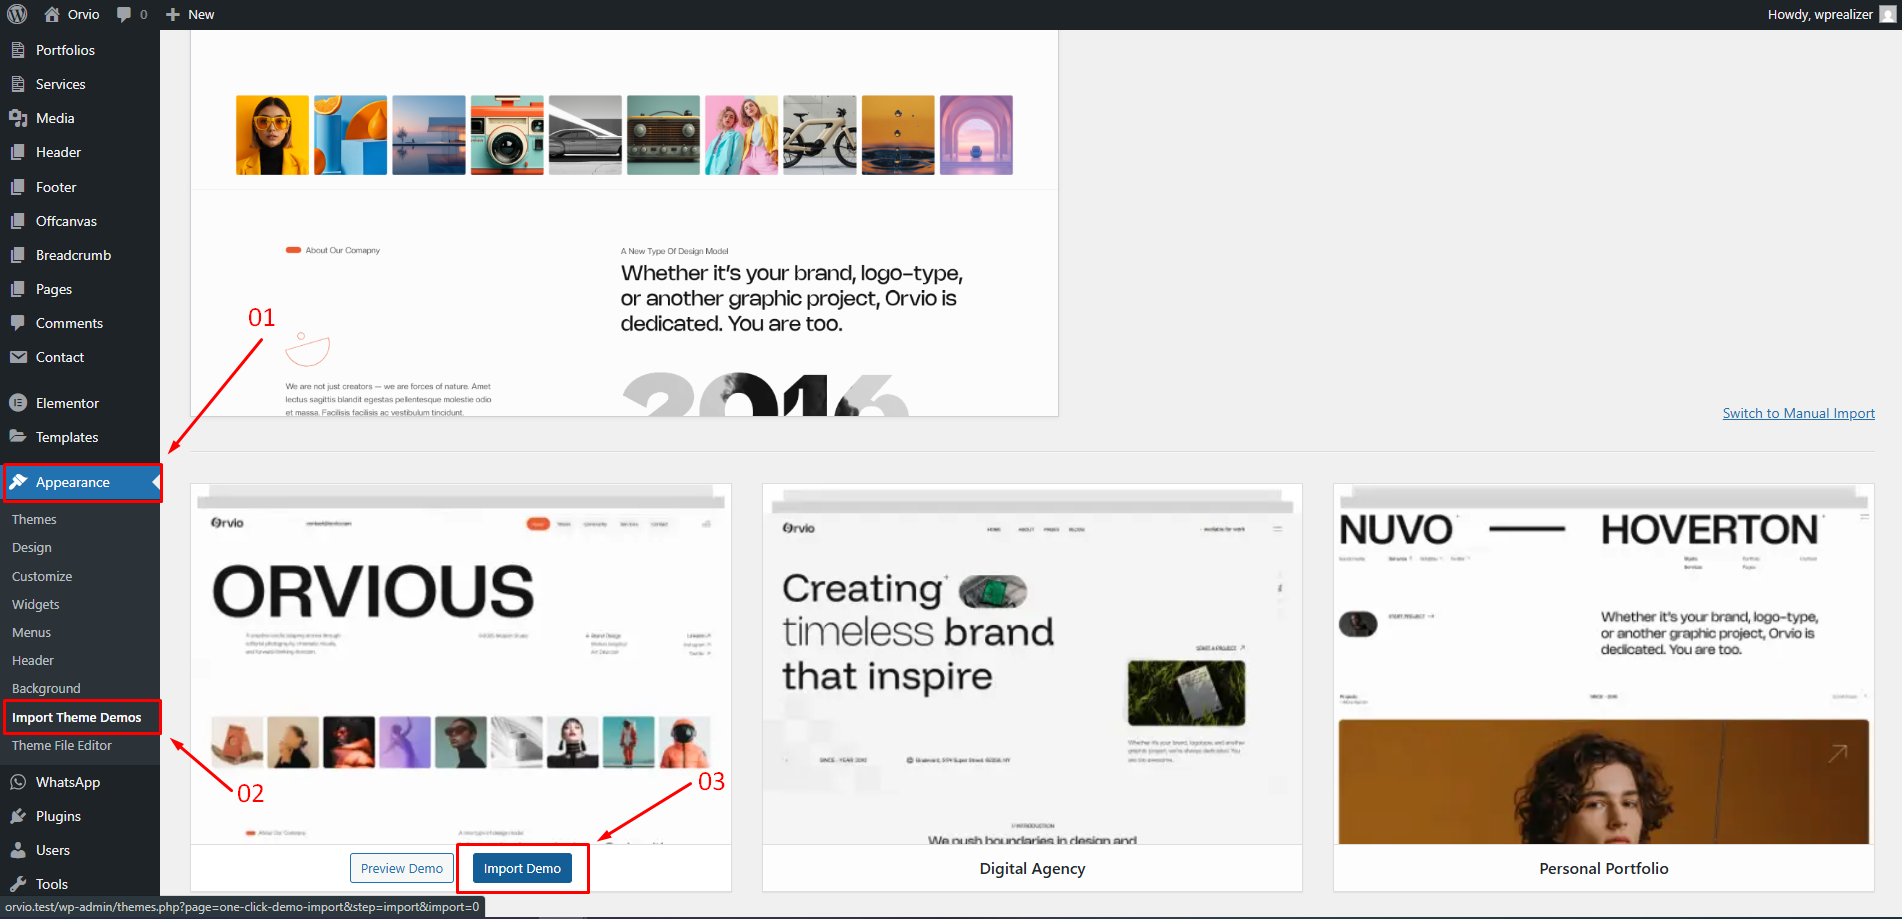Click the top-level Header menu icon

coord(18,152)
